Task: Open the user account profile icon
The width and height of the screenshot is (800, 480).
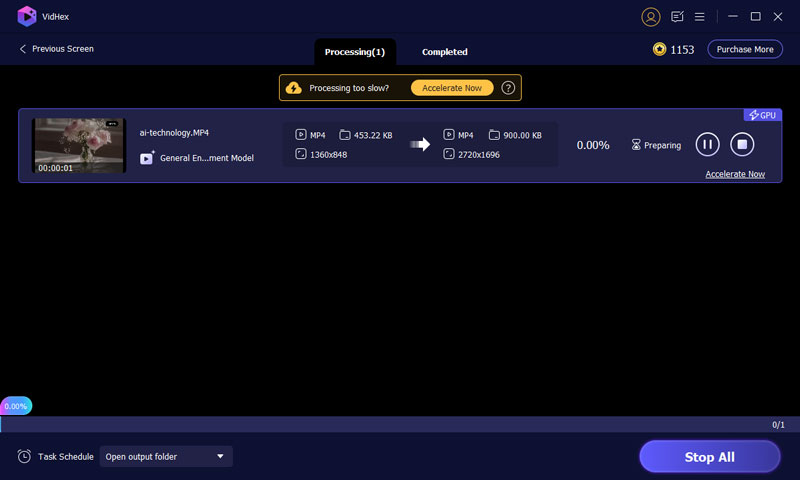Action: point(651,17)
